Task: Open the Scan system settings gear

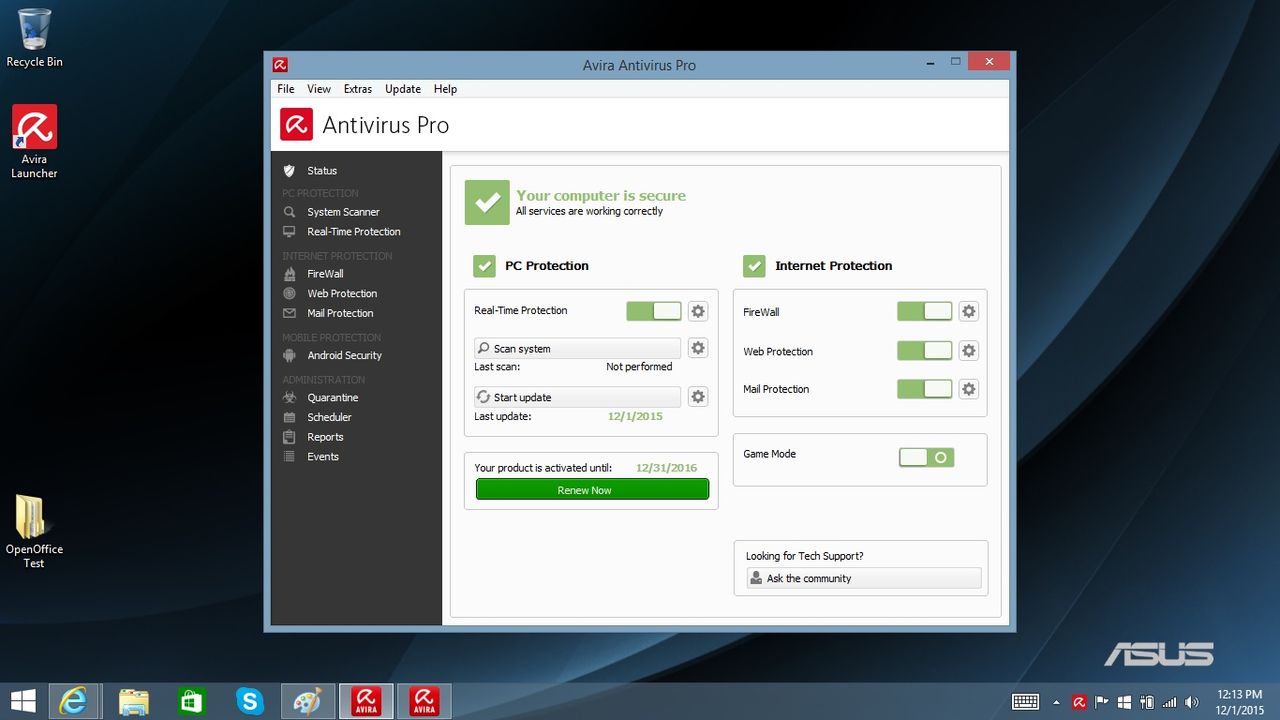Action: tap(698, 348)
